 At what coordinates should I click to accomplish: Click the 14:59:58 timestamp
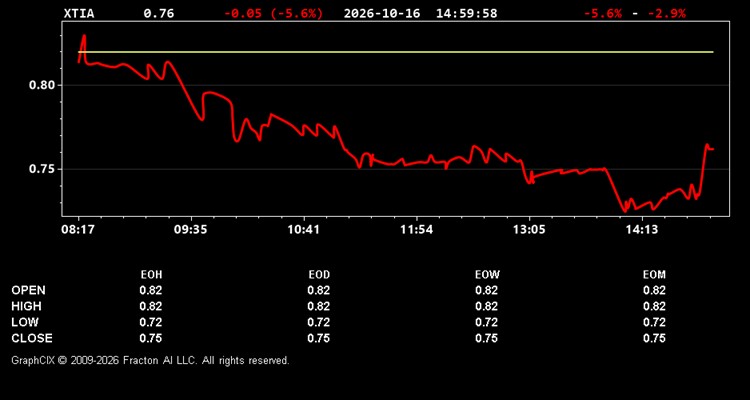click(x=466, y=13)
